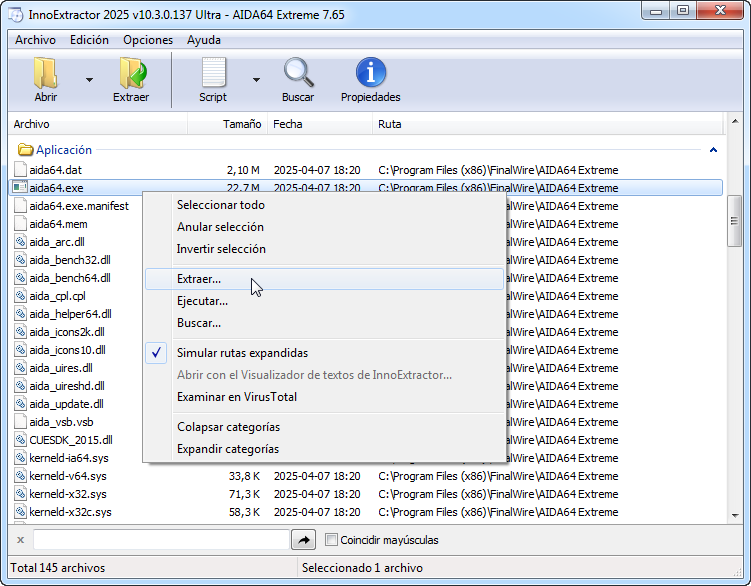Screen dimensions: 751x586
Task: Open the Archivo menu
Action: (x=35, y=40)
